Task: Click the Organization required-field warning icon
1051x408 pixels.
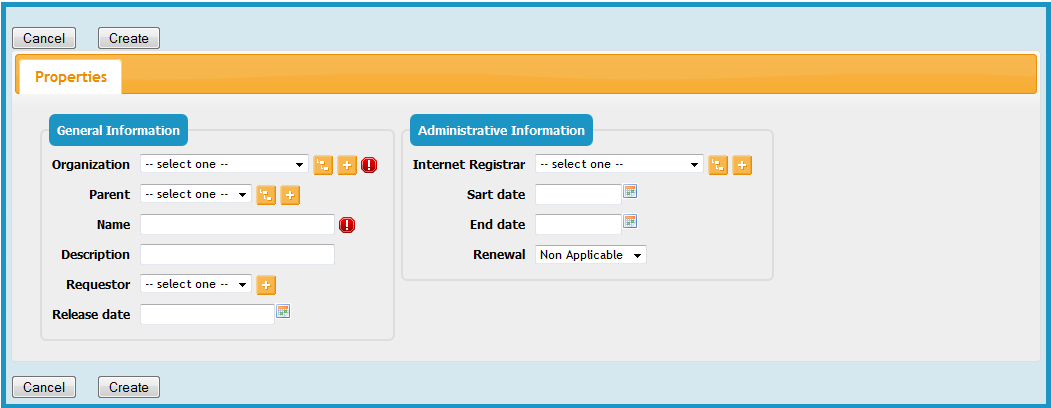Action: click(369, 165)
